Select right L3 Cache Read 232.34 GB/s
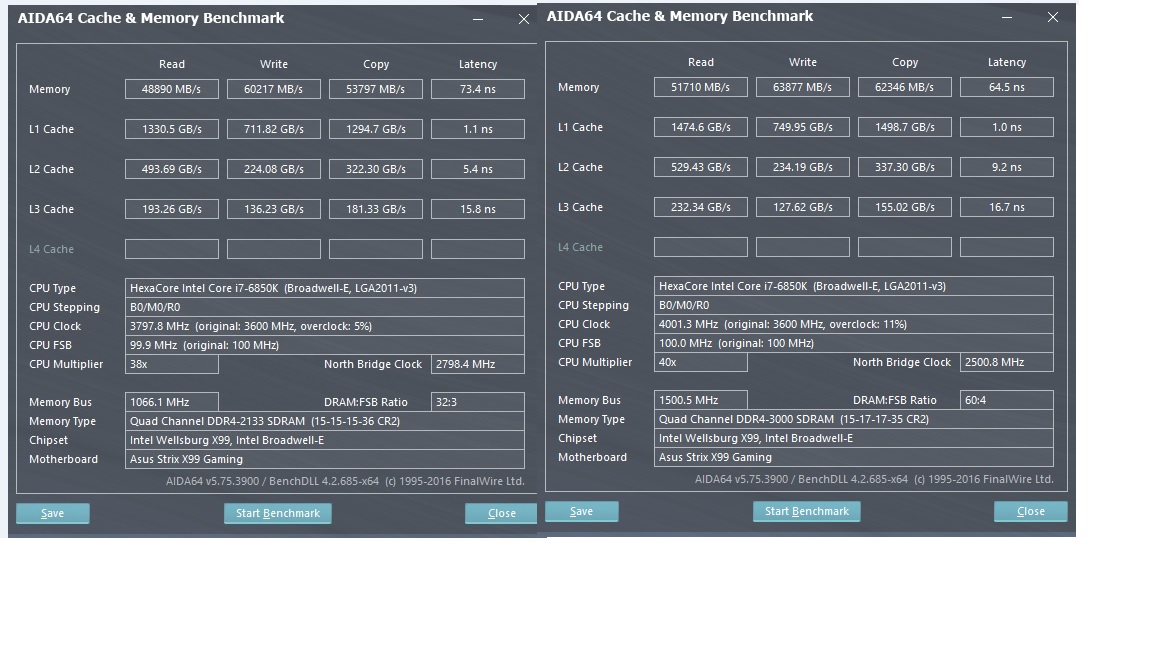 (701, 207)
